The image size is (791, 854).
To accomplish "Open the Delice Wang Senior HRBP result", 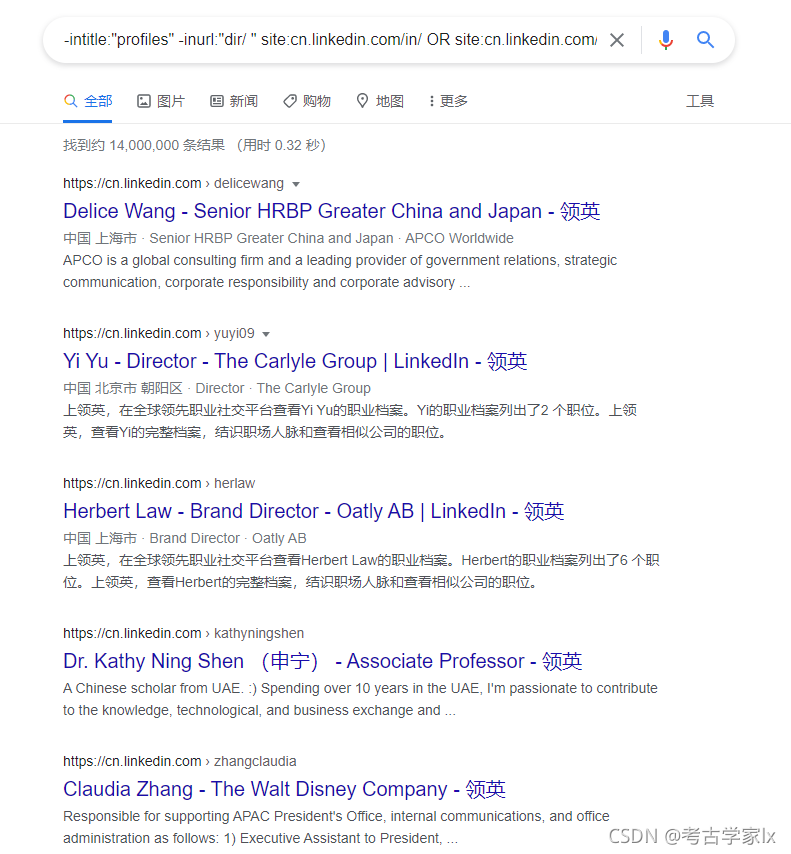I will pyautogui.click(x=331, y=211).
